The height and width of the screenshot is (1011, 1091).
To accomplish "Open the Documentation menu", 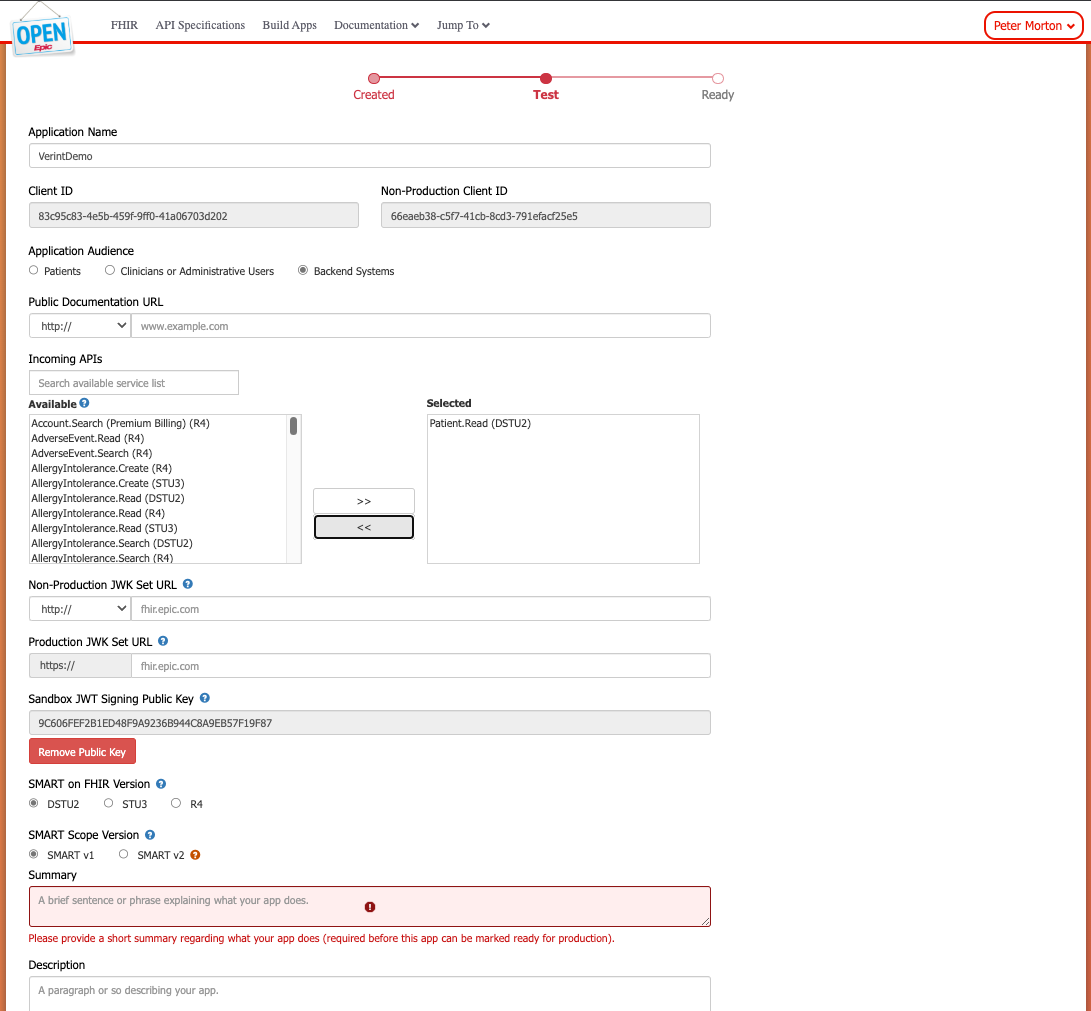I will coord(376,25).
